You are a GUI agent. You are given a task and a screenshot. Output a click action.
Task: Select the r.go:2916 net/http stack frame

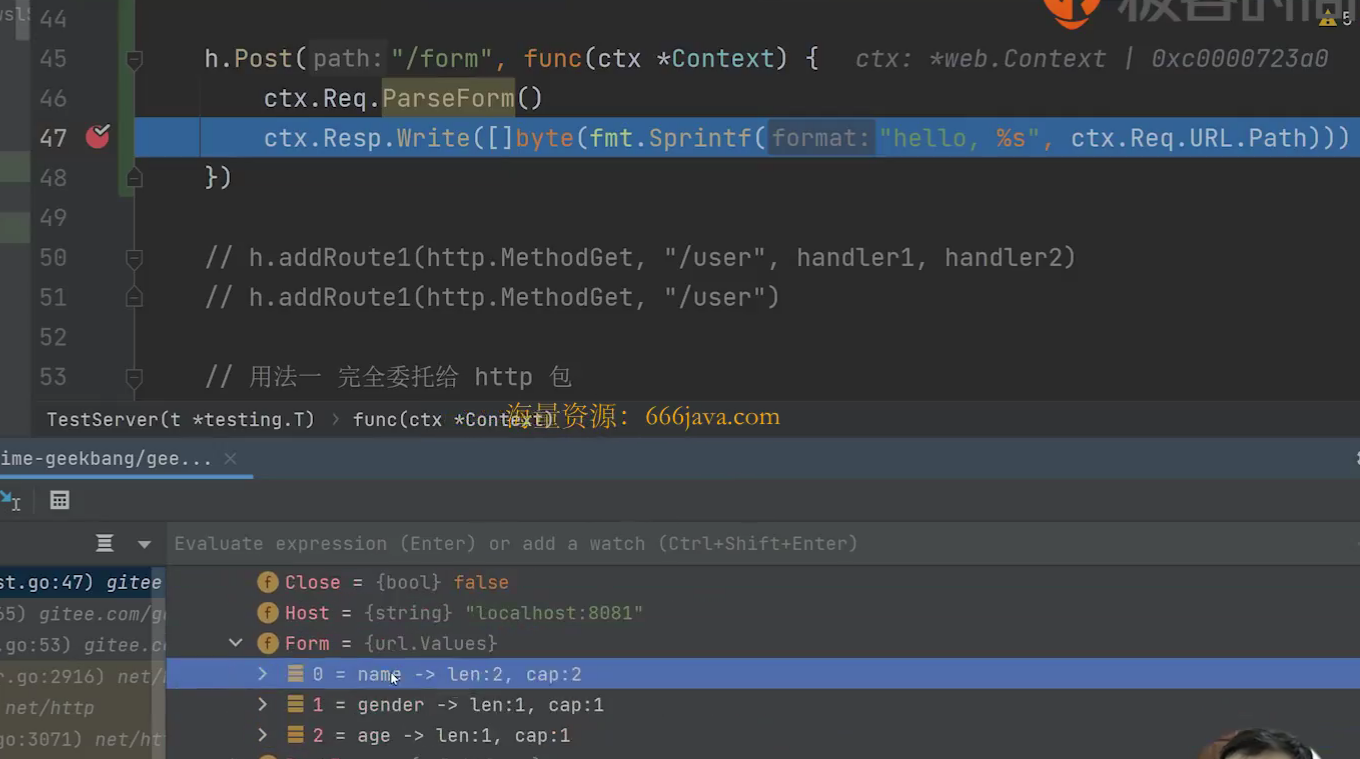(x=81, y=676)
